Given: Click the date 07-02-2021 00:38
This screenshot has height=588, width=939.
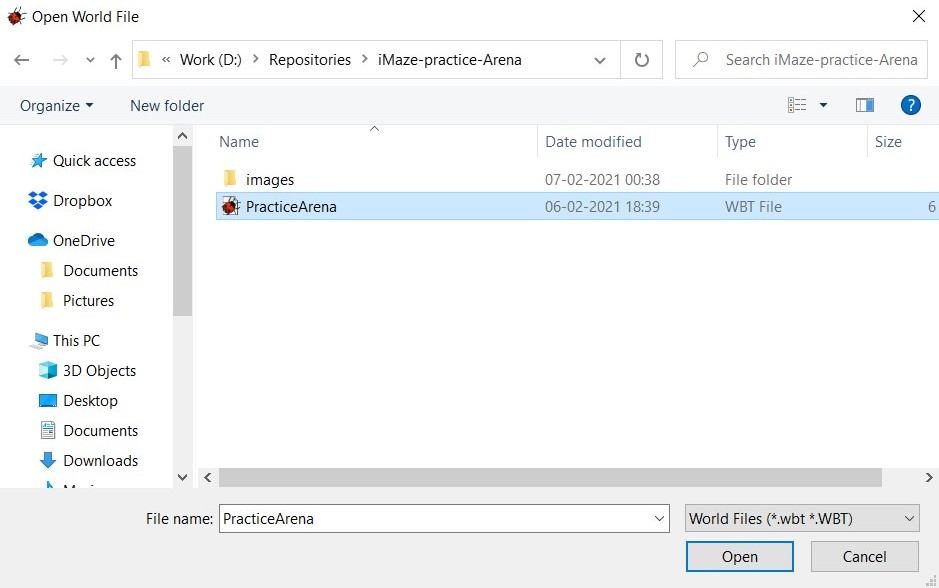Looking at the screenshot, I should 602,180.
